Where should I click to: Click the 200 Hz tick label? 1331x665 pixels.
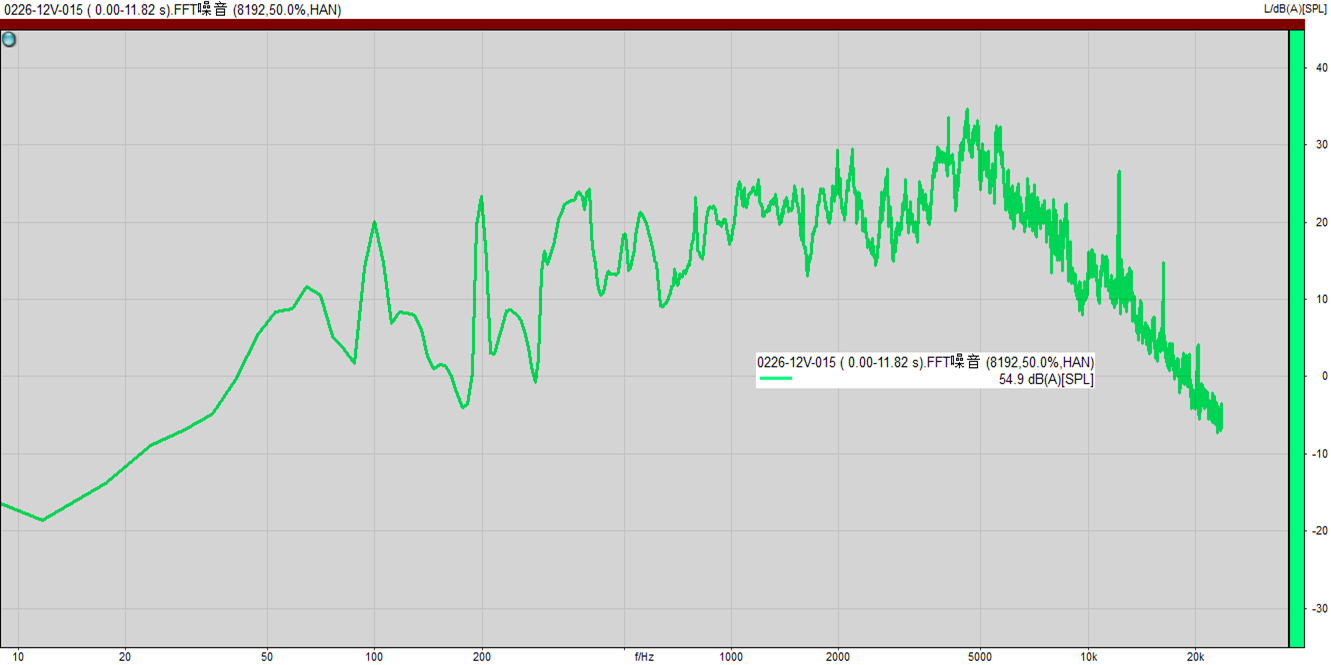pos(482,657)
